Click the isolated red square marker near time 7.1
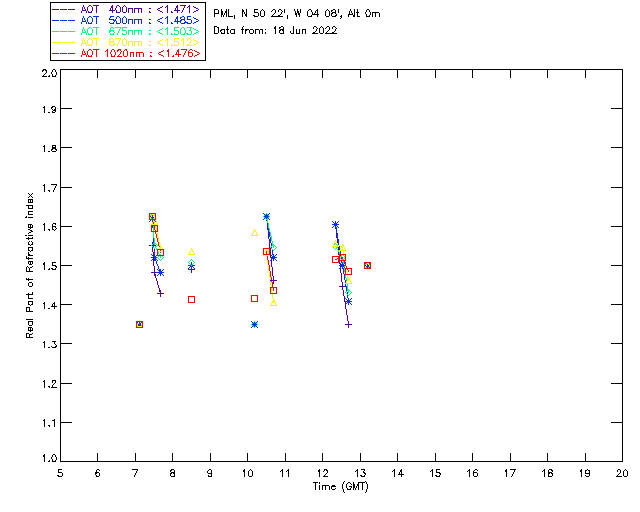 pos(139,325)
